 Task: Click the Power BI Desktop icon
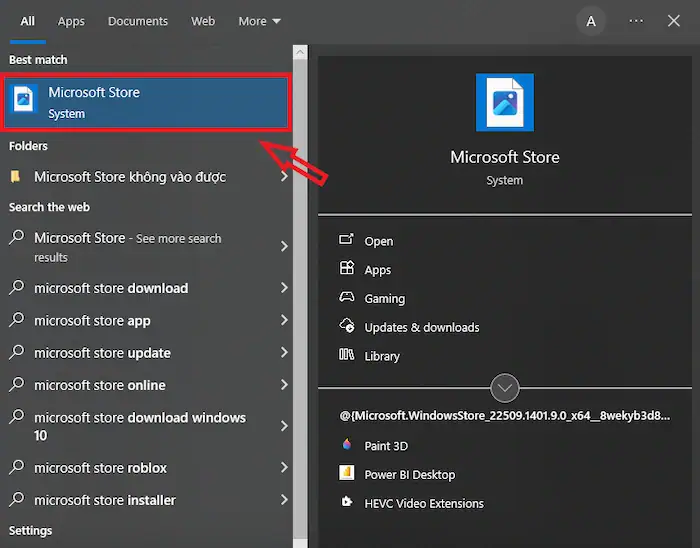click(346, 473)
